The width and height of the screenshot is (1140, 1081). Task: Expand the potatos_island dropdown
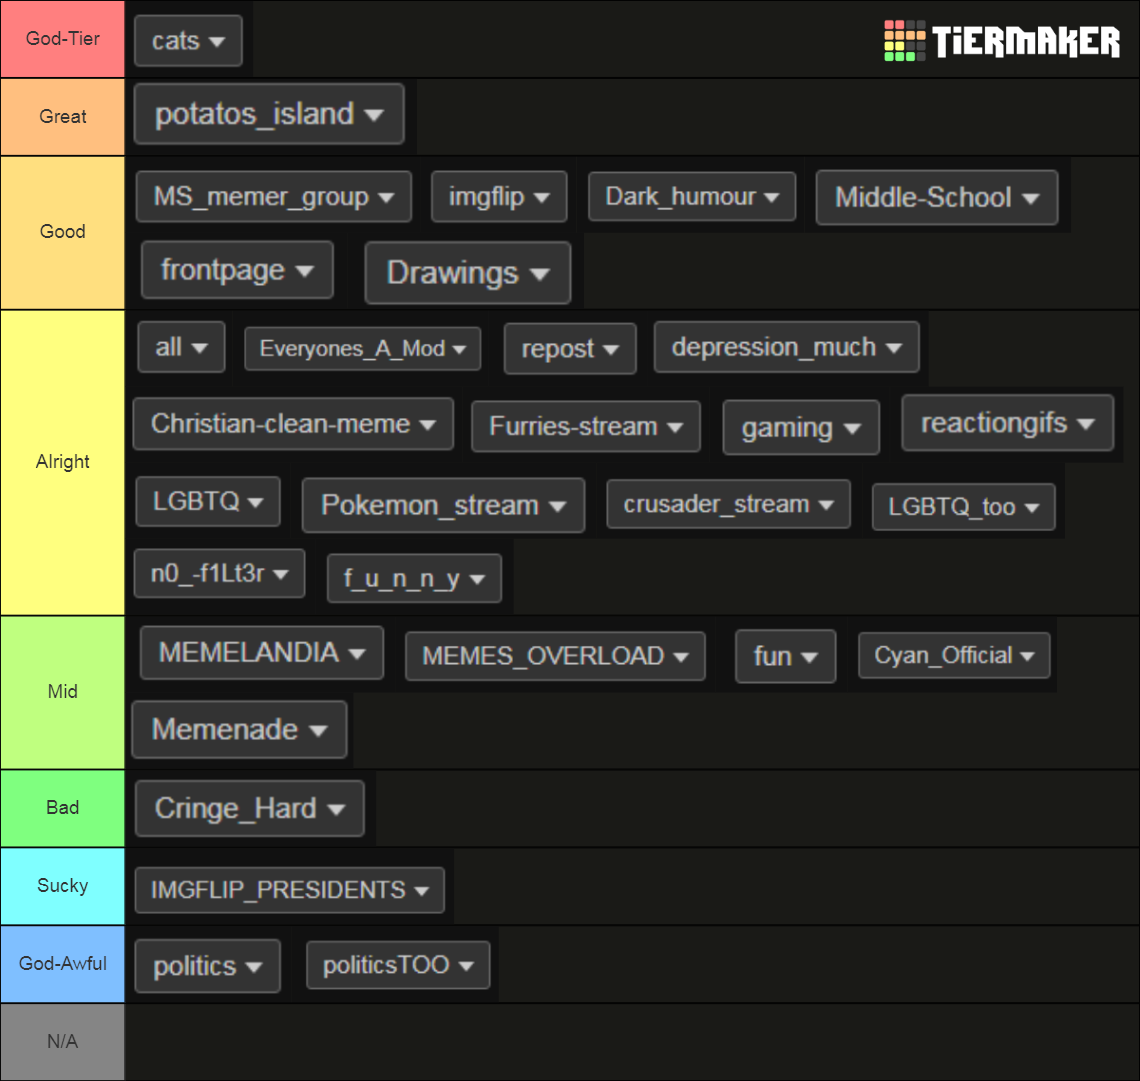point(269,114)
